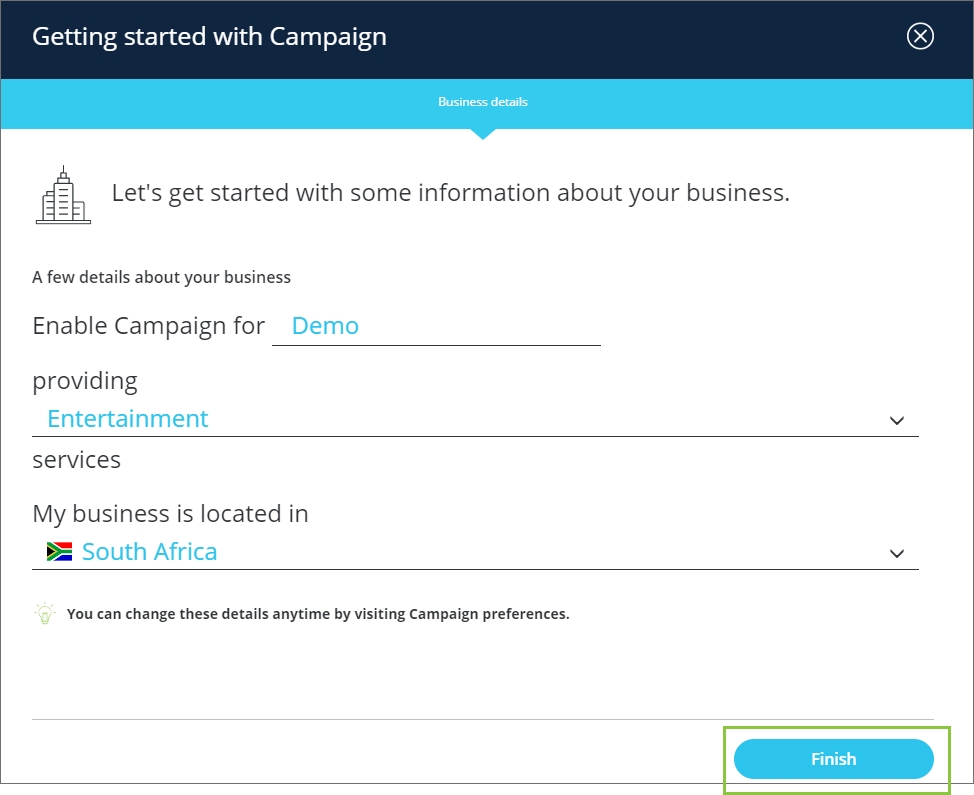Image resolution: width=974 pixels, height=795 pixels.
Task: Click the "A few details about your business" label
Action: 161,277
